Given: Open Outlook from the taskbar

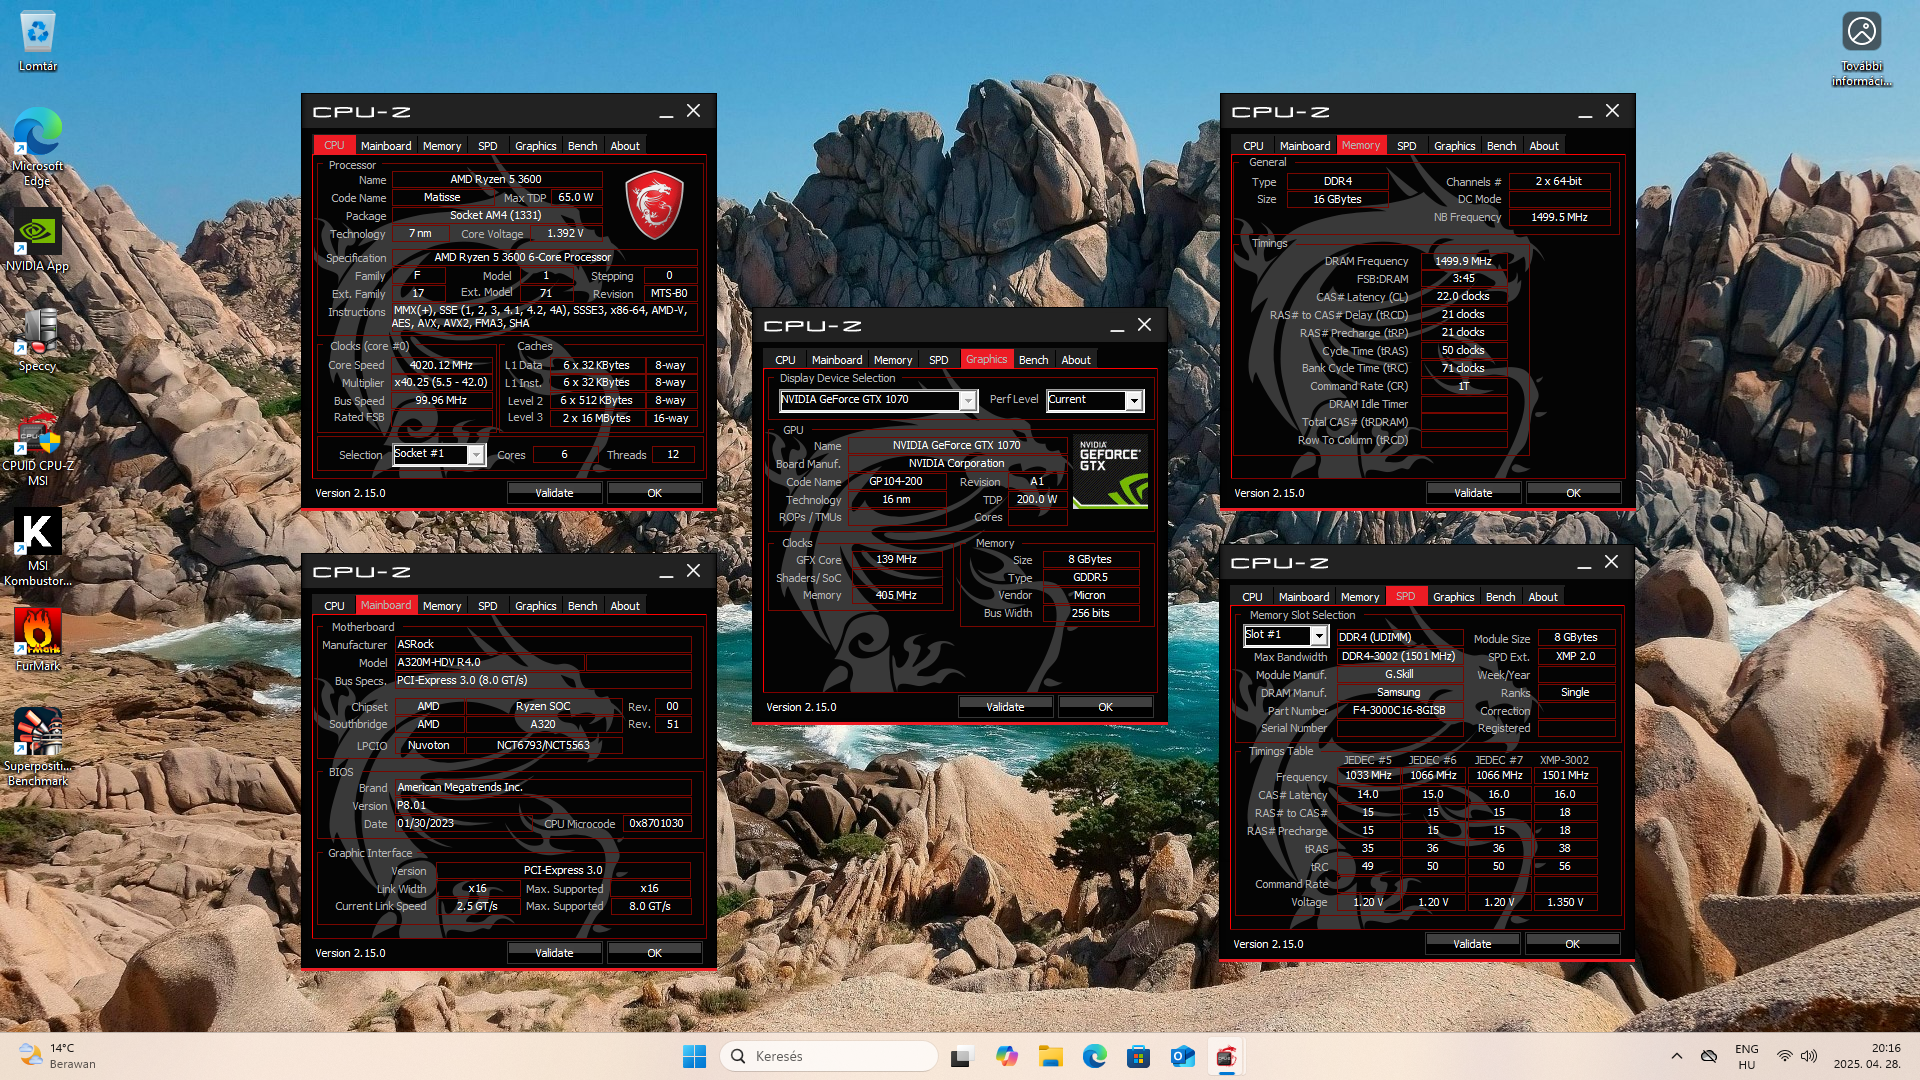Looking at the screenshot, I should [1182, 1056].
